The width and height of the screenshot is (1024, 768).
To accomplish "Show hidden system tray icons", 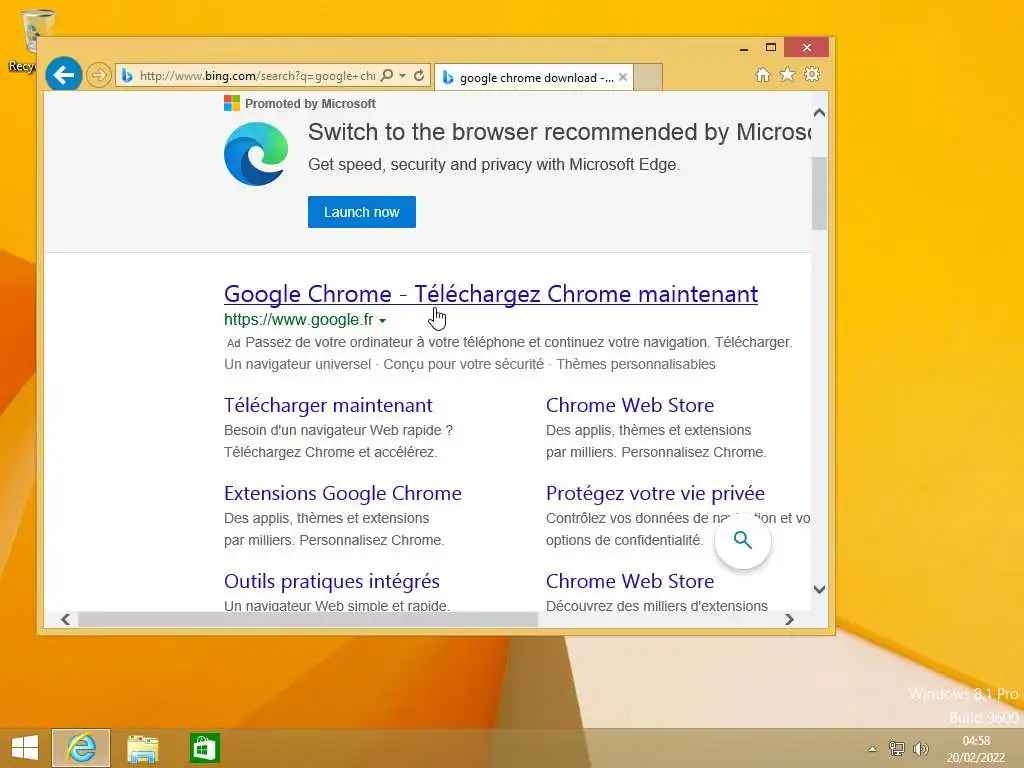I will pos(872,749).
